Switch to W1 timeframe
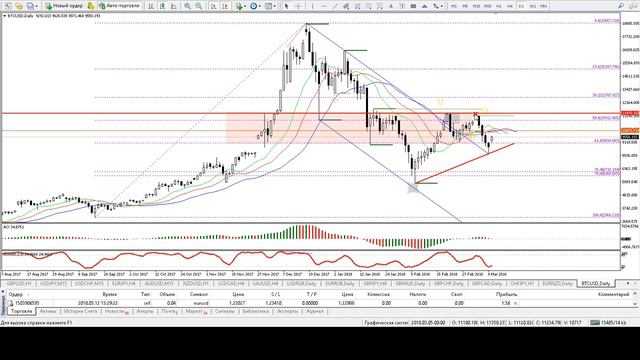The image size is (640, 360). pyautogui.click(x=533, y=6)
